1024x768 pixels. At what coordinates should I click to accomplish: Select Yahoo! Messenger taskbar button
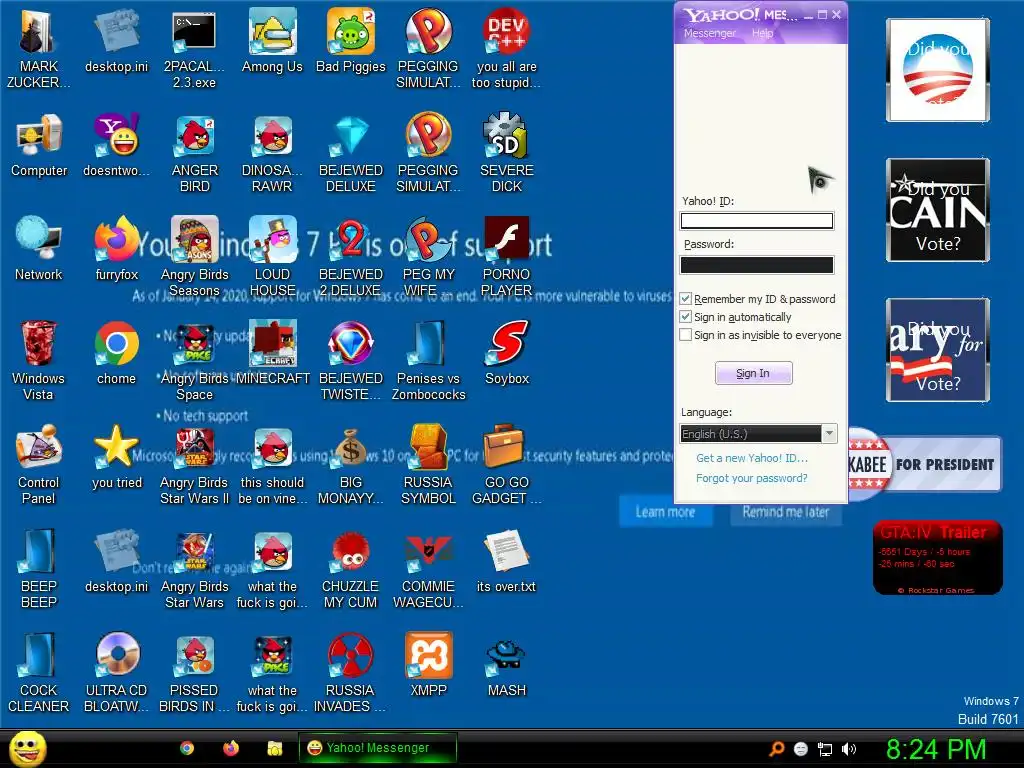click(377, 748)
